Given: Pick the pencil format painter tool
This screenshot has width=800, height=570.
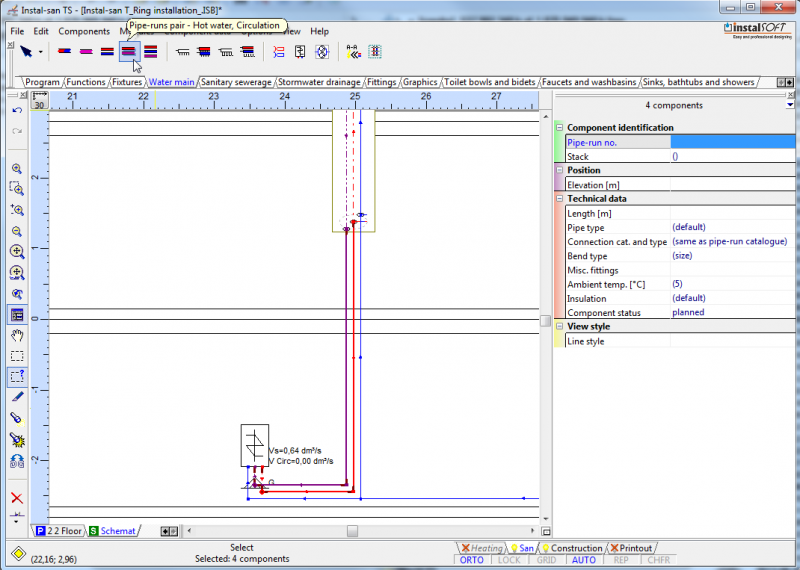Looking at the screenshot, I should pos(17,397).
